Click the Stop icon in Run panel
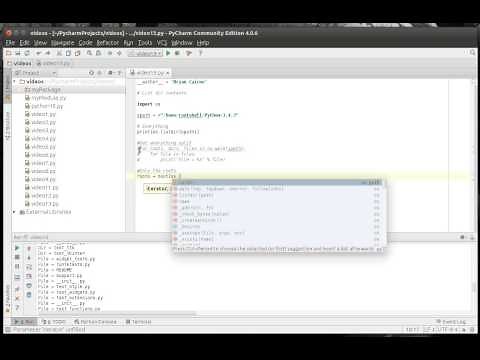The image size is (480, 360). [x=17, y=257]
